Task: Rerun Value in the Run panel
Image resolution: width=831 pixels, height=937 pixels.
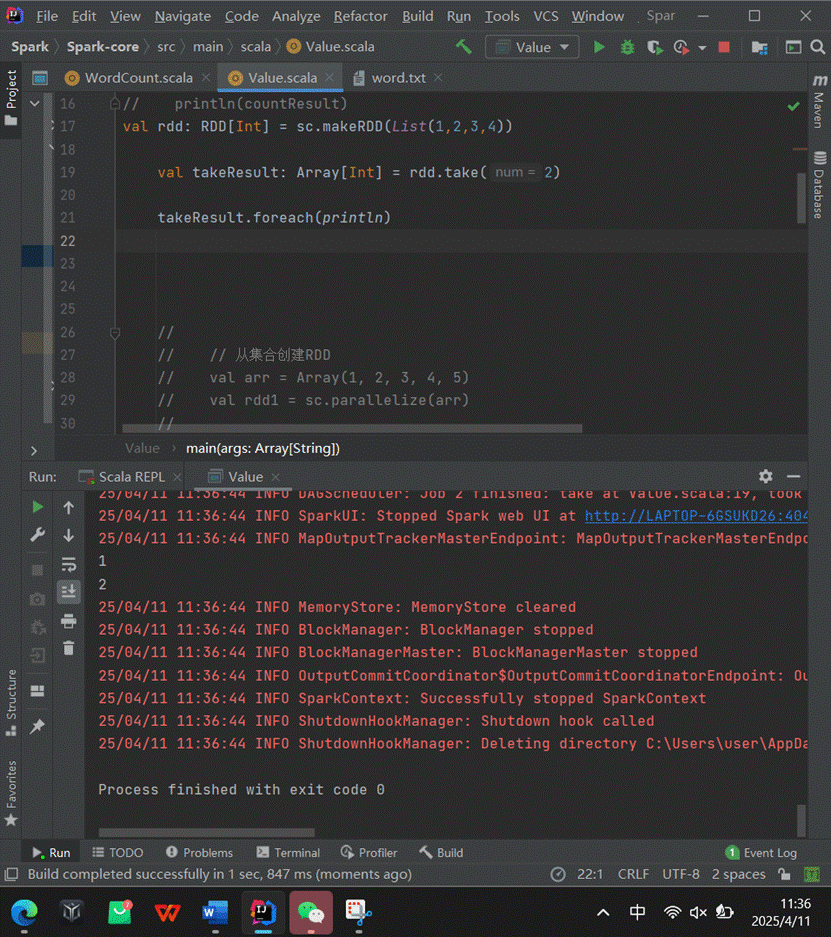Action: 37,507
